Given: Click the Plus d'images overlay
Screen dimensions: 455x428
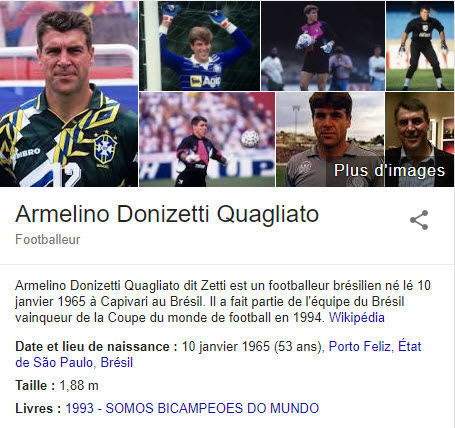Looking at the screenshot, I should point(389,170).
